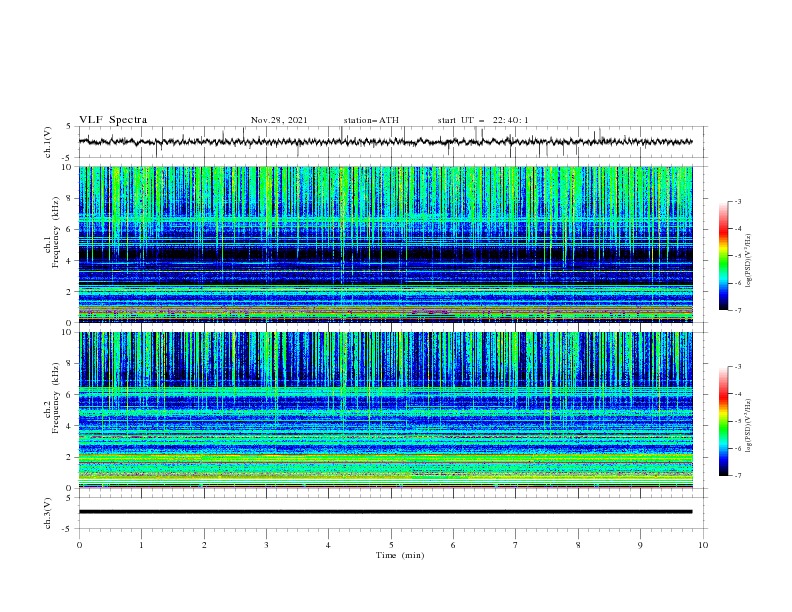The height and width of the screenshot is (612, 792).
Task: Click the ch.1 voltage waveform trace
Action: point(386,142)
